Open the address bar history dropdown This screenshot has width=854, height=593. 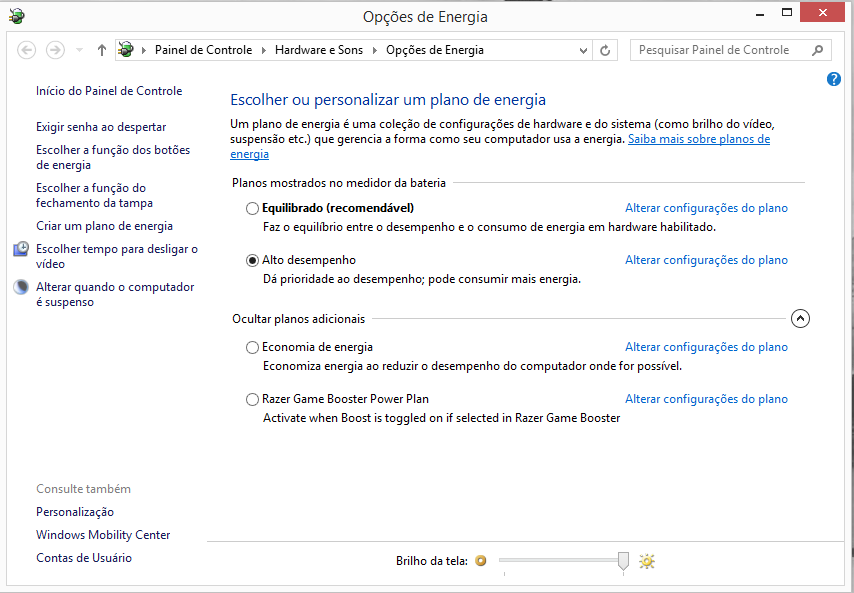coord(583,51)
